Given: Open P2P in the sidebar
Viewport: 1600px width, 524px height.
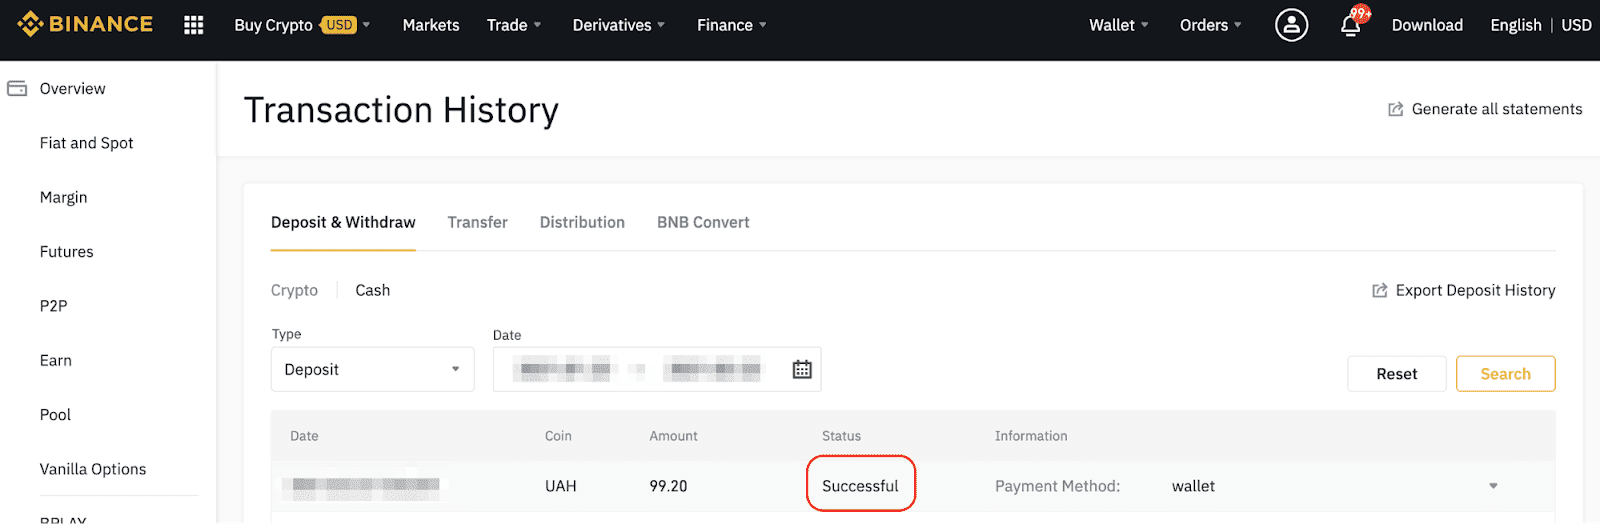Looking at the screenshot, I should pos(53,306).
